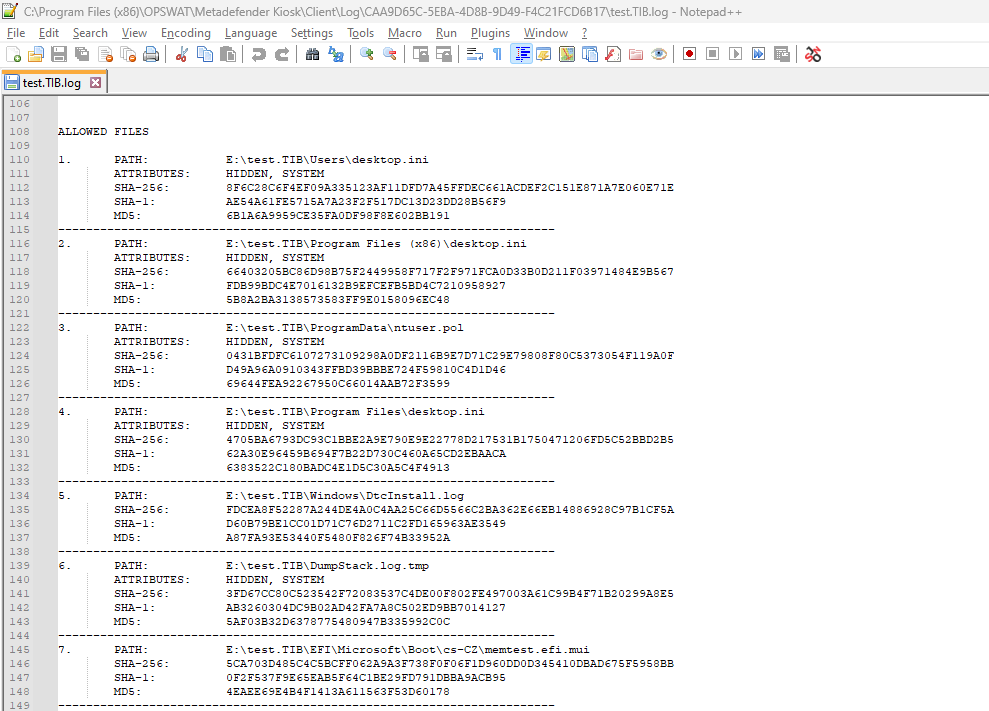This screenshot has width=989, height=711.
Task: Click the Program Files (x86)\desktop.ini path
Action: point(377,244)
